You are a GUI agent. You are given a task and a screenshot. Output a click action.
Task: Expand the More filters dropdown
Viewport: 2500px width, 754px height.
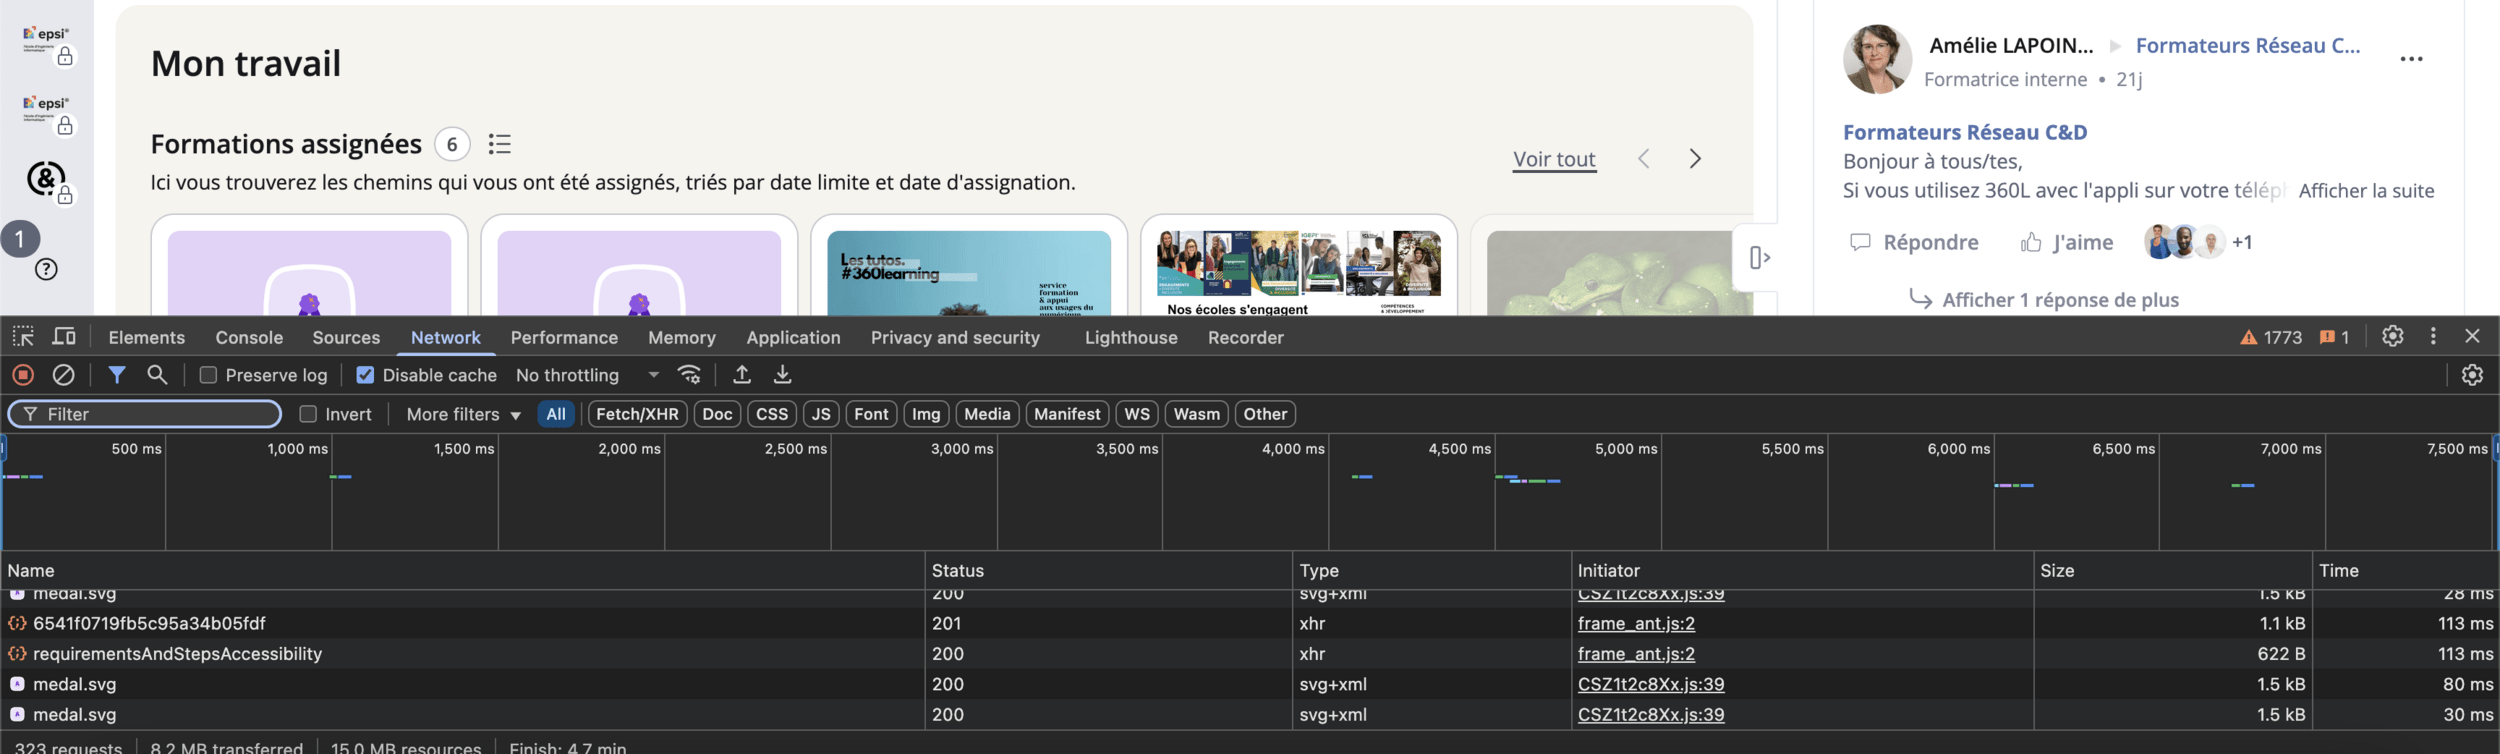click(x=463, y=414)
